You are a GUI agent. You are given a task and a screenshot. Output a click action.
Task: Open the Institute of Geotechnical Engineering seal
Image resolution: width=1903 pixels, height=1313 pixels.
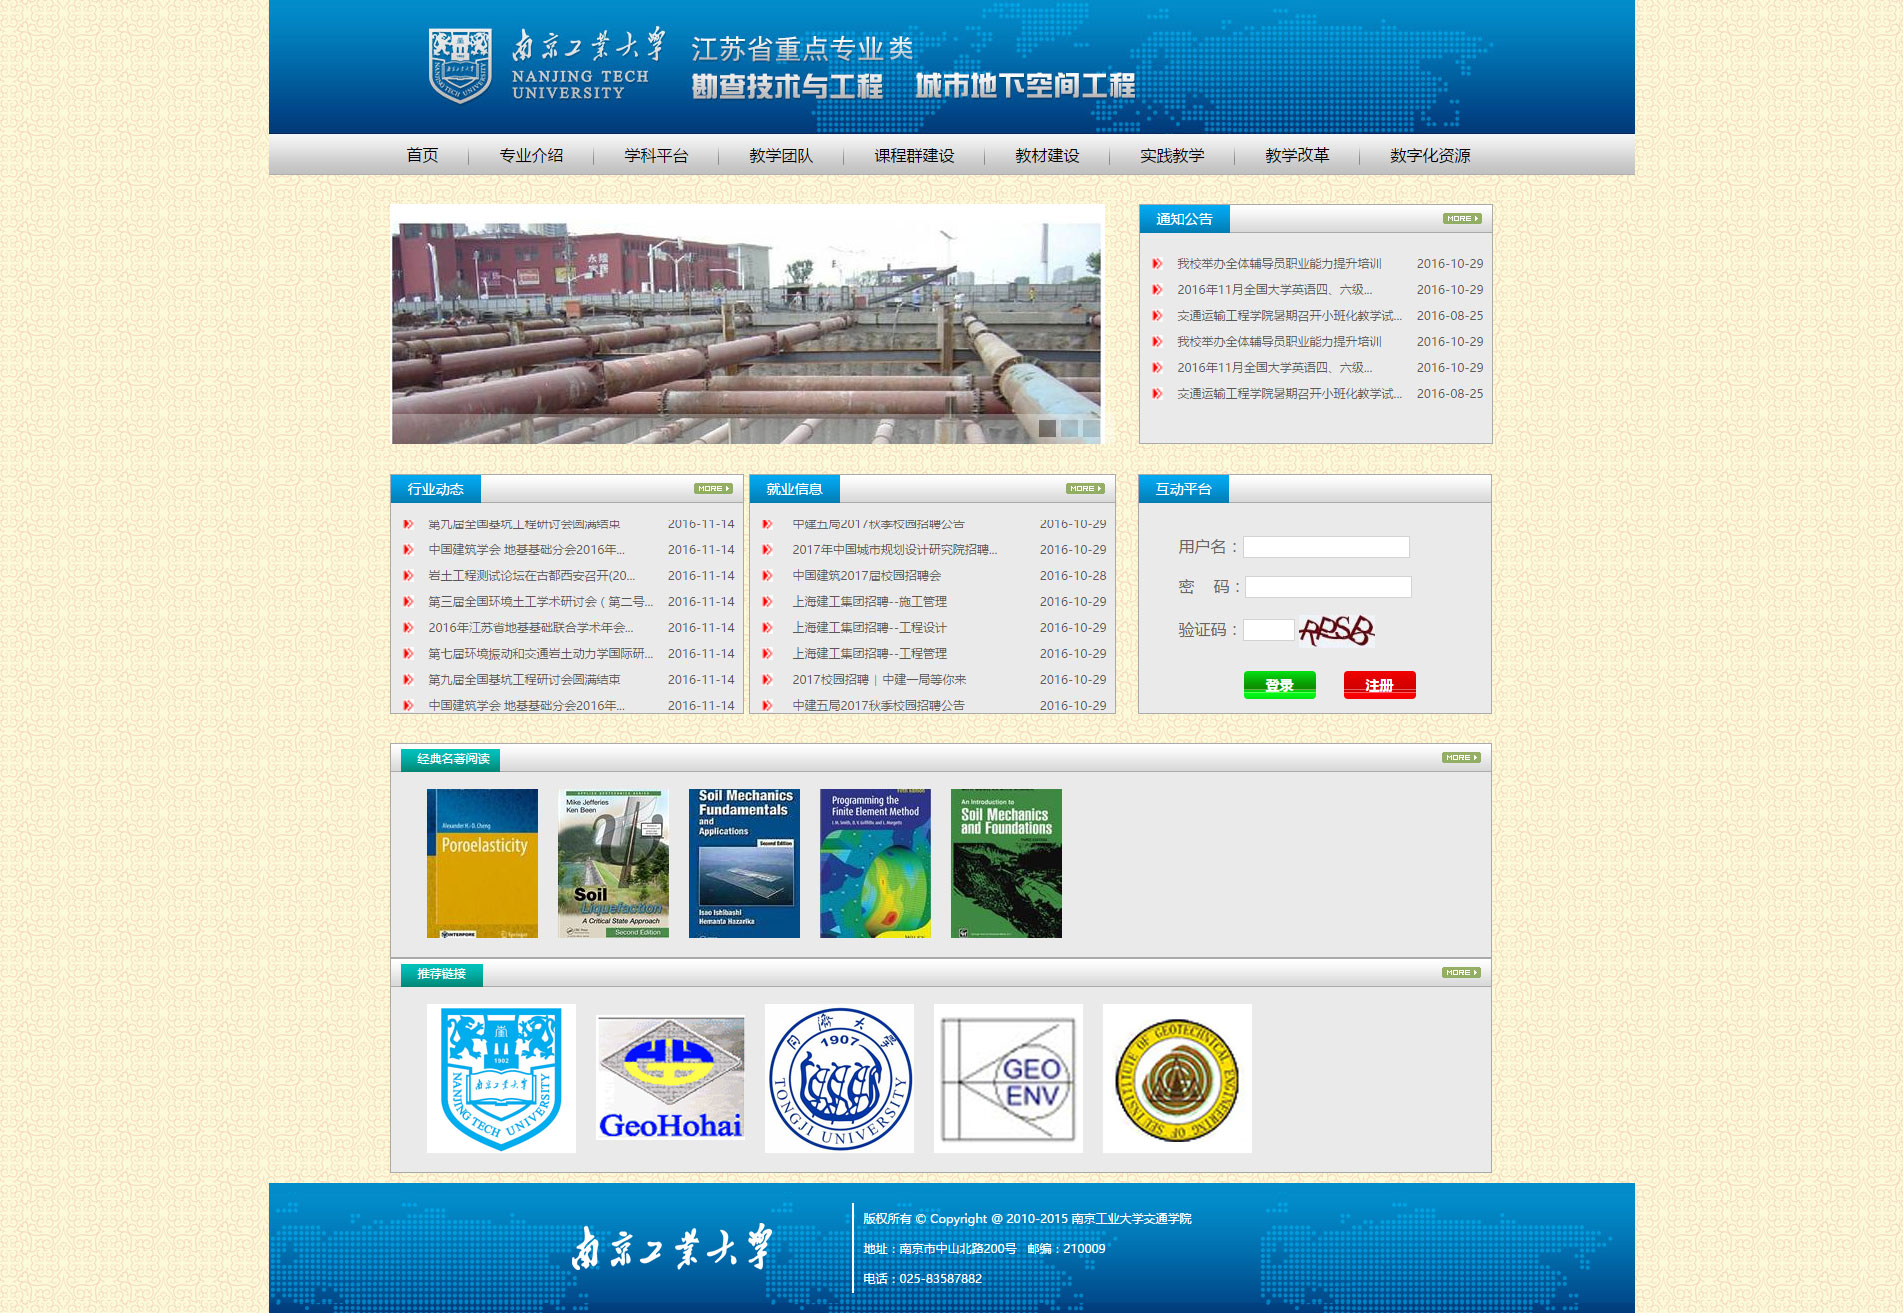point(1177,1078)
